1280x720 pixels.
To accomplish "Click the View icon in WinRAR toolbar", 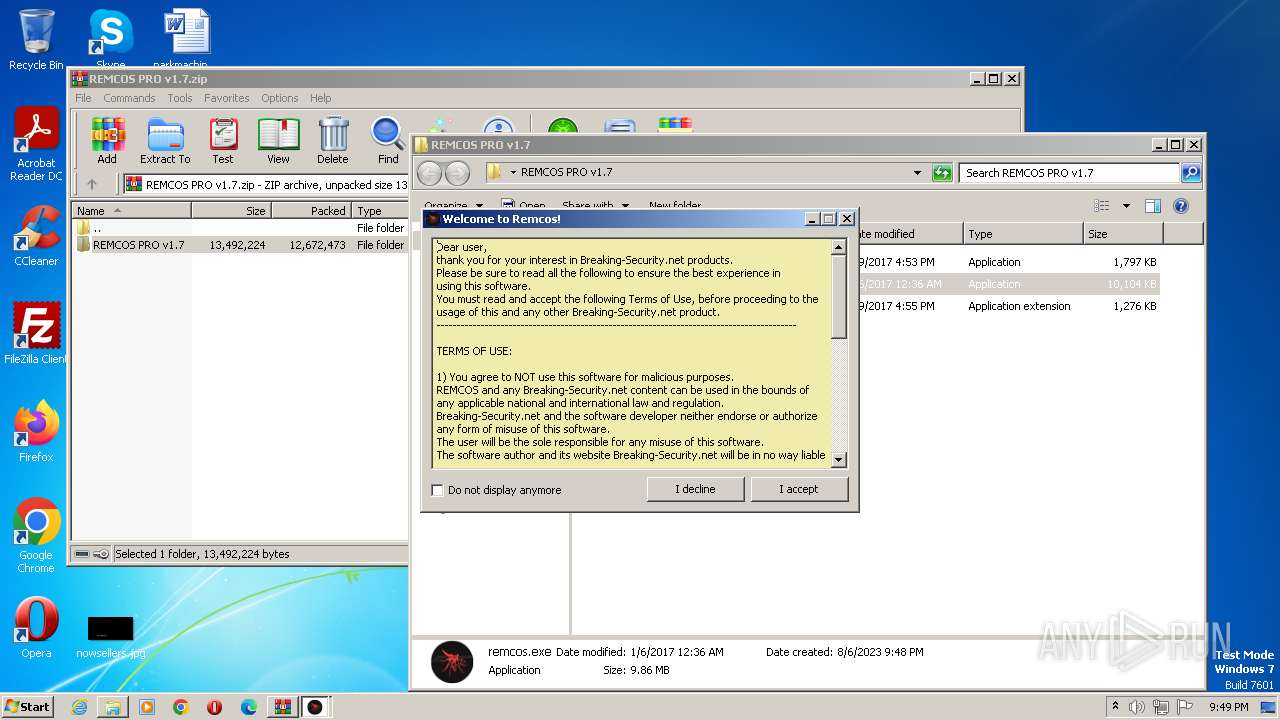I will (278, 141).
